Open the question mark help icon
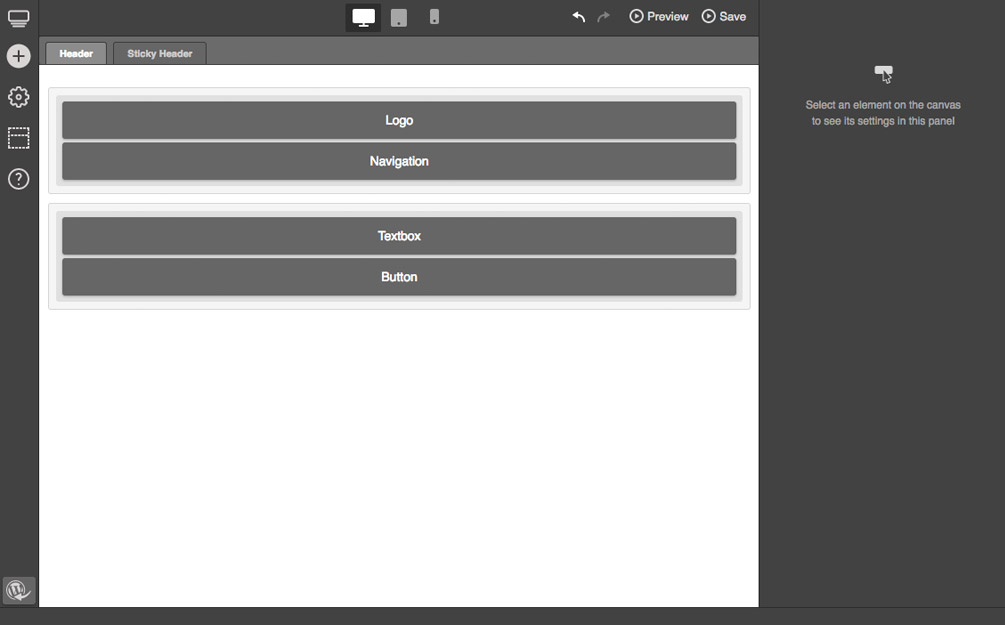Screen dimensions: 1005x625 [19, 179]
